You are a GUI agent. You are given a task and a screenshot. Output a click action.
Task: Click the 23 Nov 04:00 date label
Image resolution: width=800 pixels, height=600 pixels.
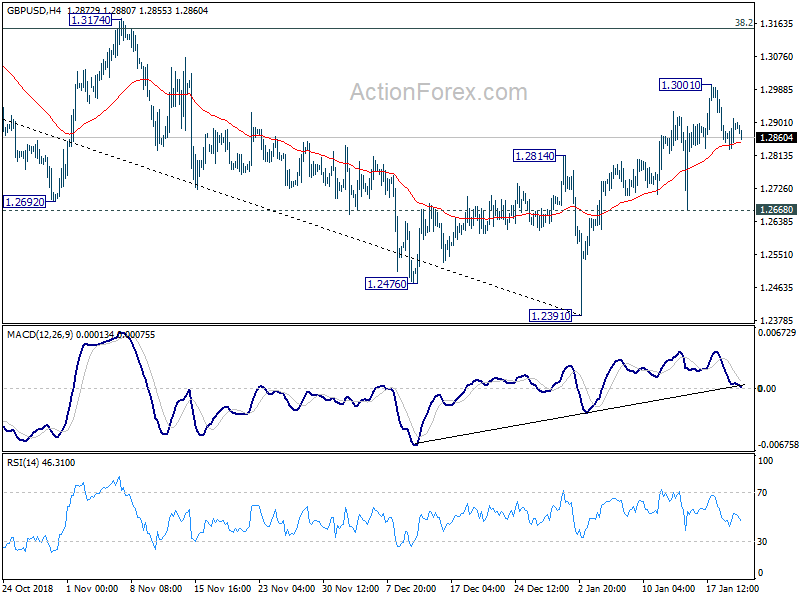point(286,588)
